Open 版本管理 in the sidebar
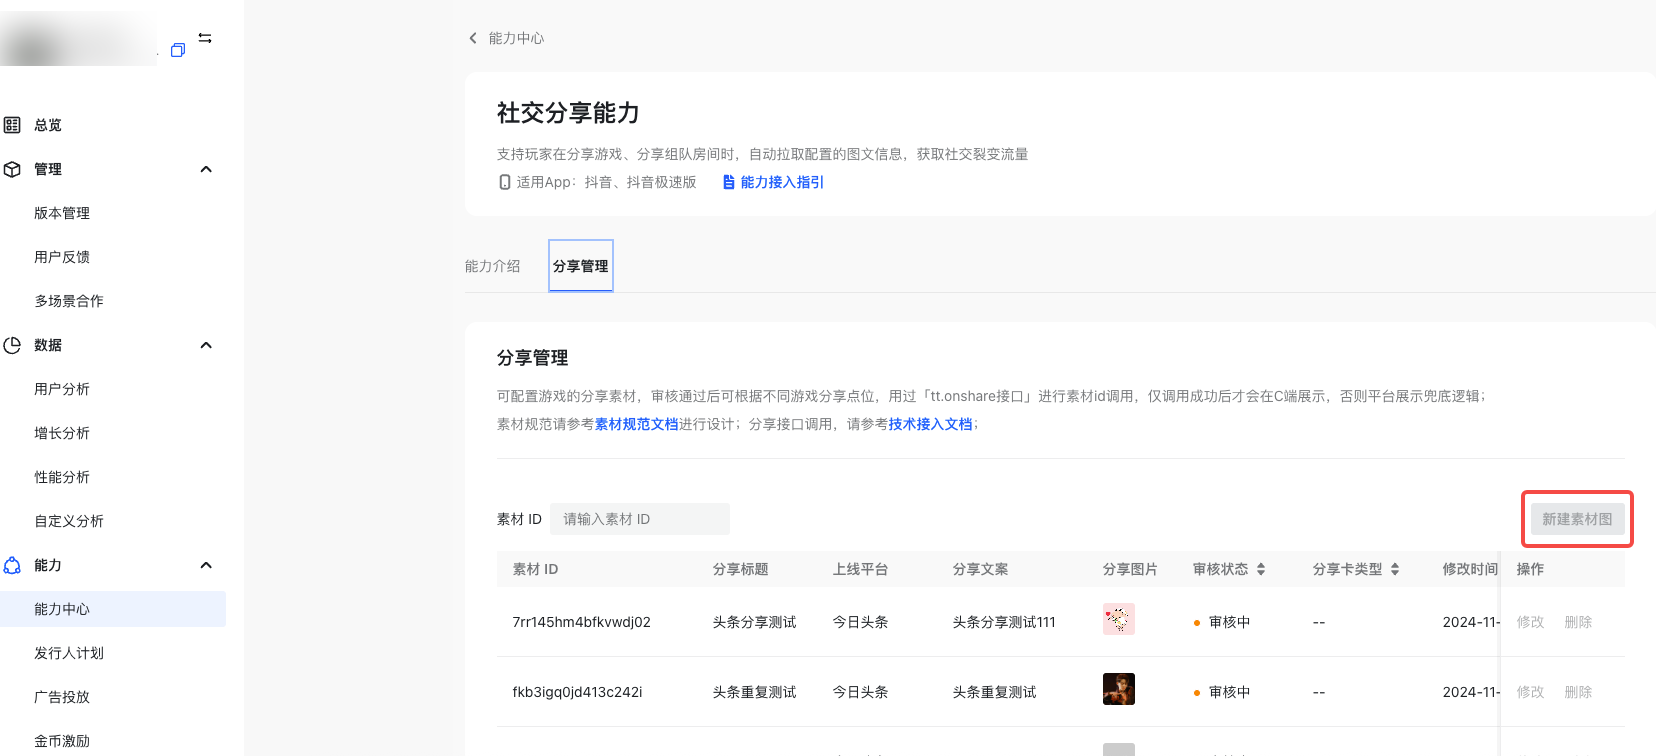Screen dimensions: 1656x756 62,213
